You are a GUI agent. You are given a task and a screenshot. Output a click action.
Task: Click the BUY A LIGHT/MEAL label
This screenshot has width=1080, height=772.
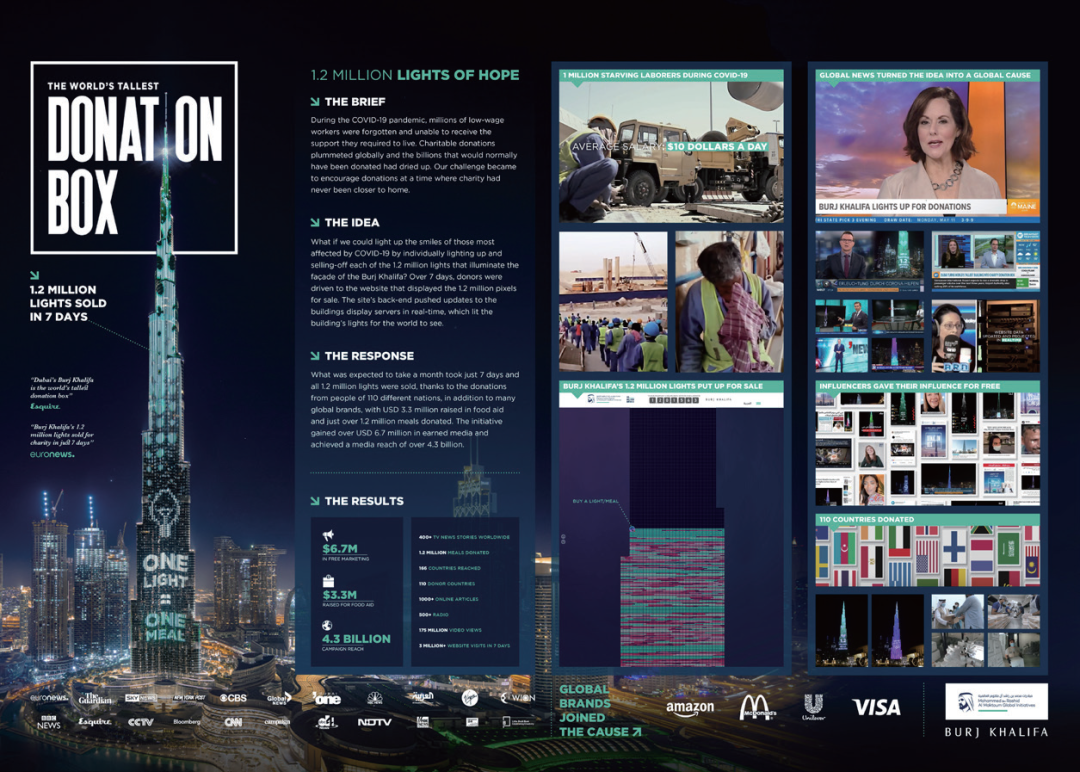[595, 501]
